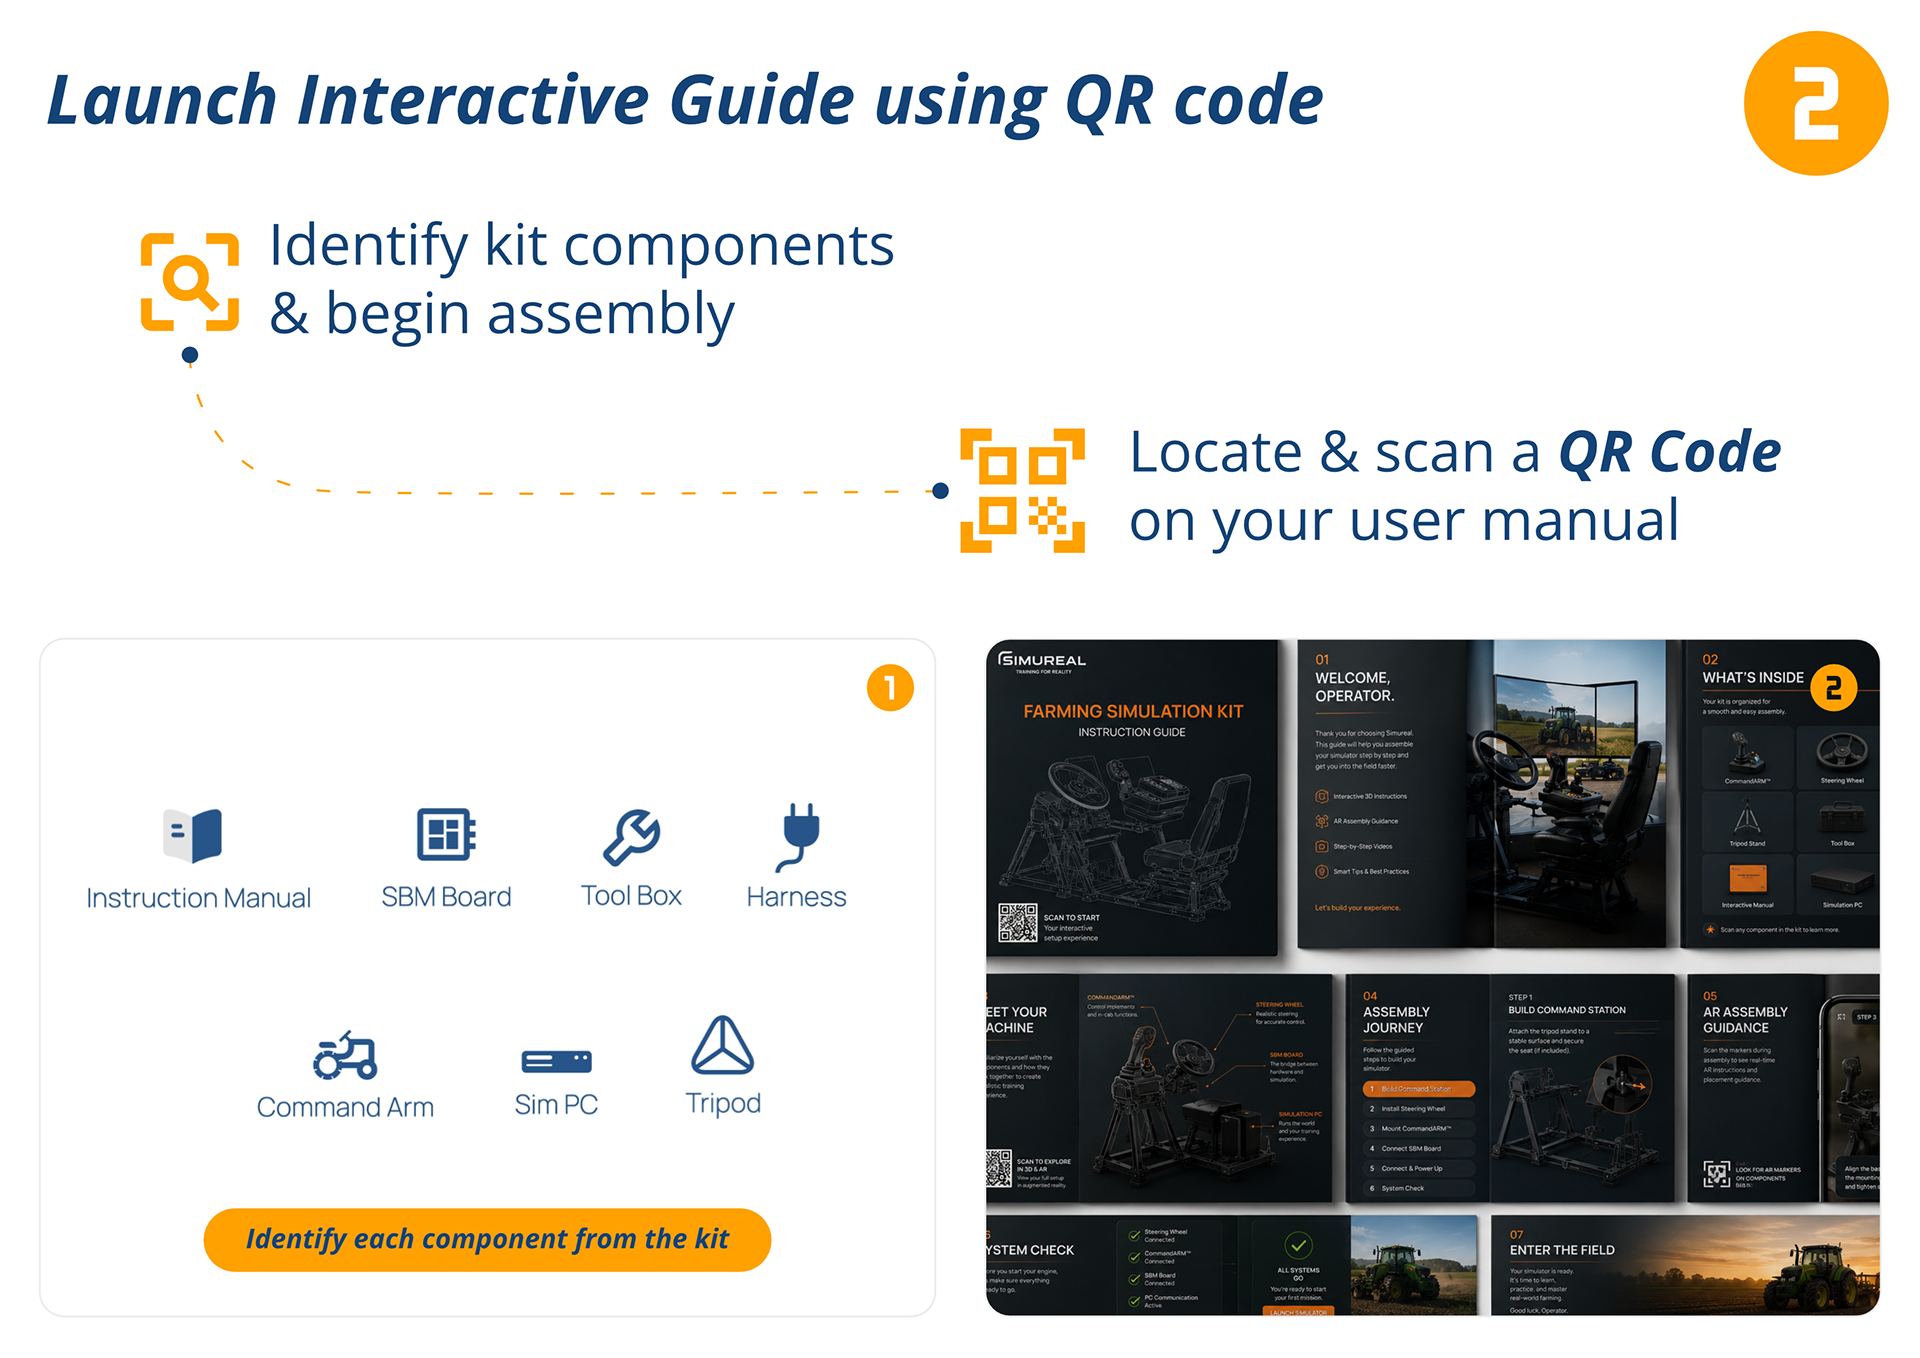The height and width of the screenshot is (1358, 1920).
Task: Select the triangle icon above 'Tripod'
Action: pos(723,1045)
